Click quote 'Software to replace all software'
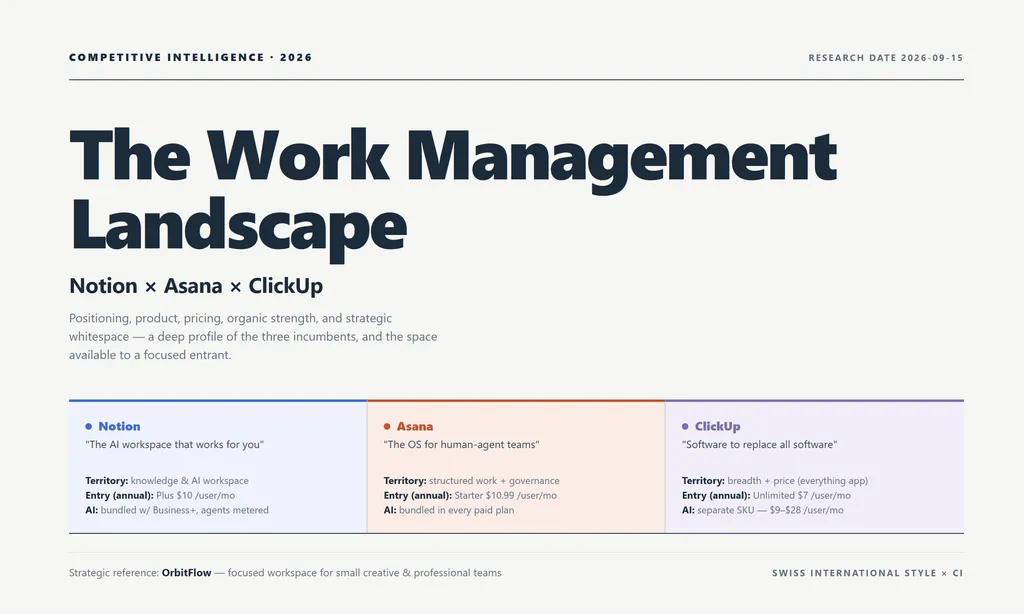The width and height of the screenshot is (1024, 614). 760,445
